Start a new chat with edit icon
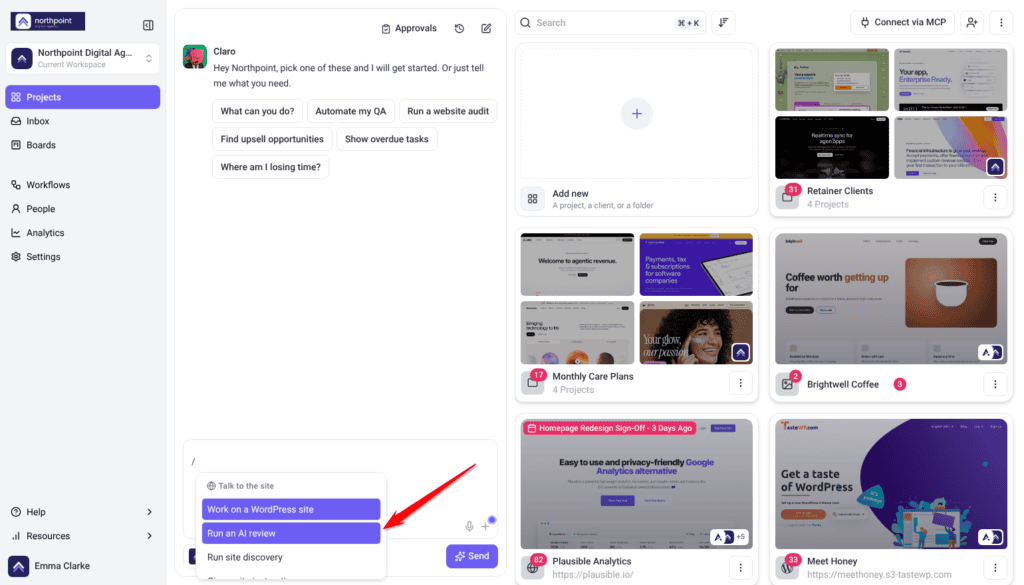The width and height of the screenshot is (1024, 585). (487, 28)
